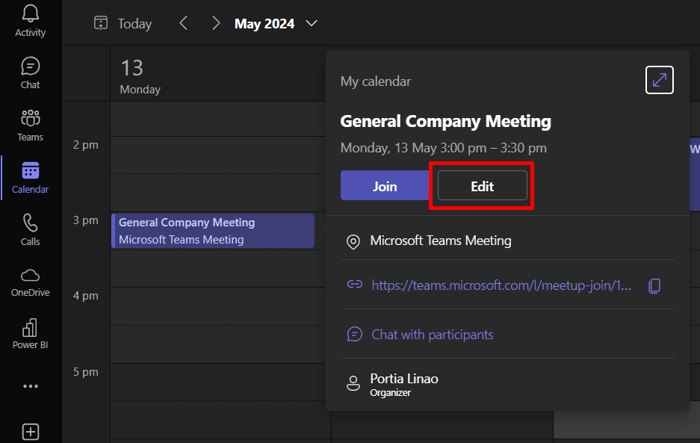Add a new app via the plus icon
Screen dimensions: 700x443
pyautogui.click(x=30, y=432)
